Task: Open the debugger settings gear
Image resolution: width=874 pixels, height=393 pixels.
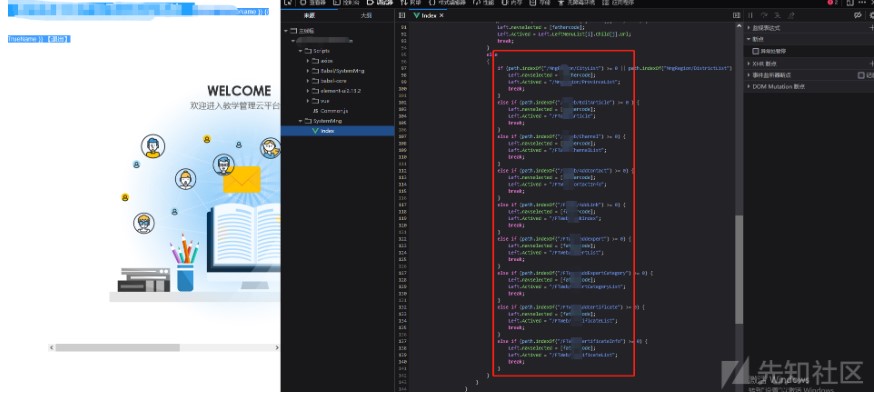Action: 871,16
